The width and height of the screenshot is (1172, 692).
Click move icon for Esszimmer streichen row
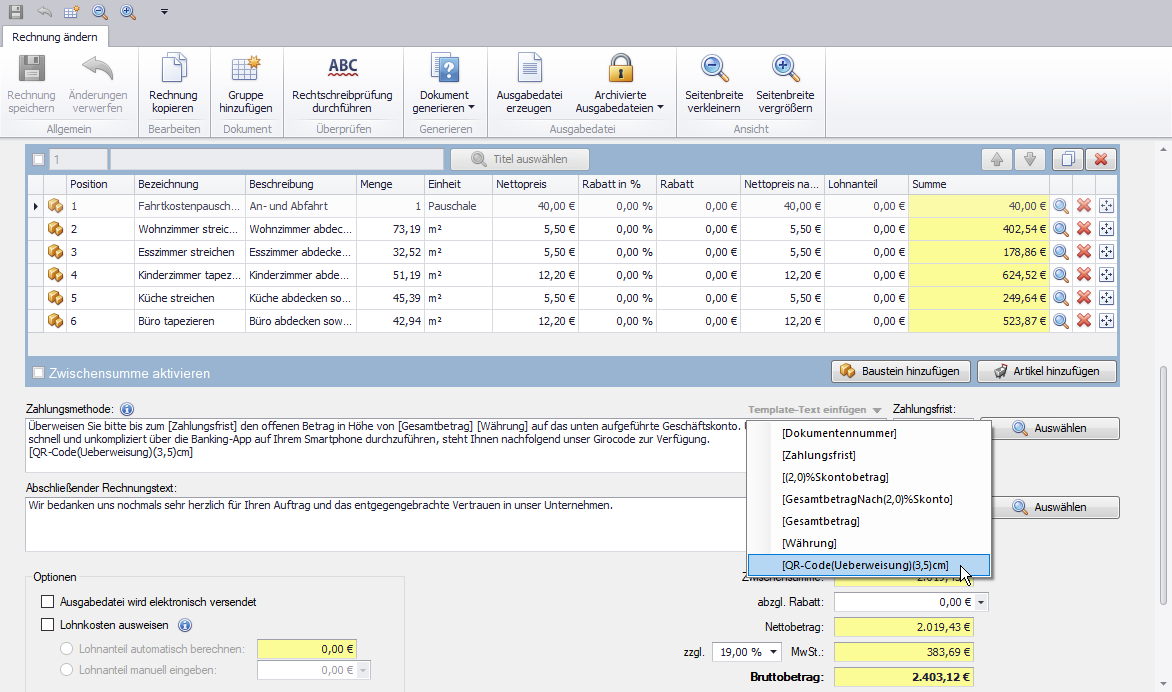coord(1106,252)
